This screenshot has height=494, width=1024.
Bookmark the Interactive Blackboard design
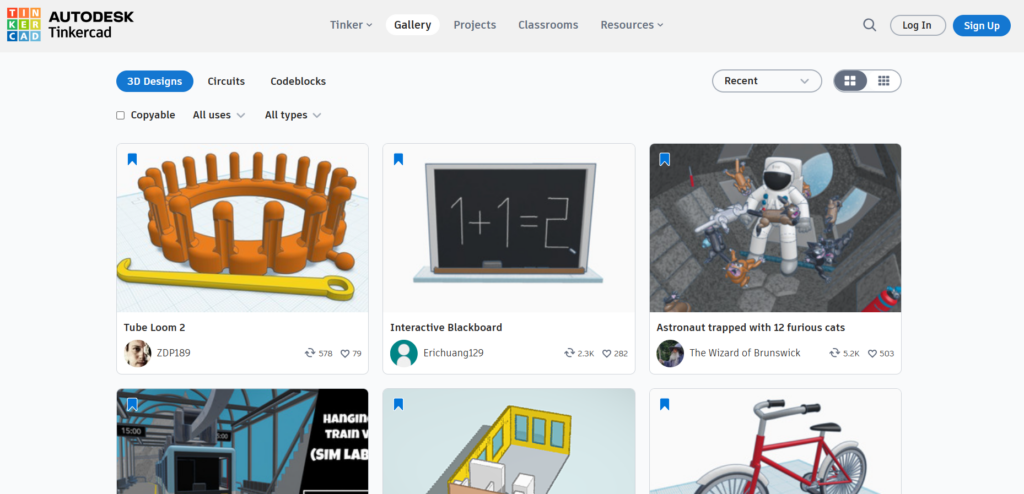click(x=398, y=159)
